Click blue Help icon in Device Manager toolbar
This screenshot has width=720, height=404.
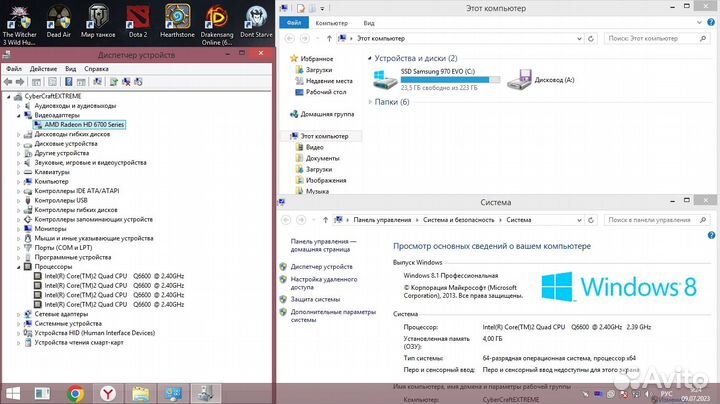pos(68,82)
